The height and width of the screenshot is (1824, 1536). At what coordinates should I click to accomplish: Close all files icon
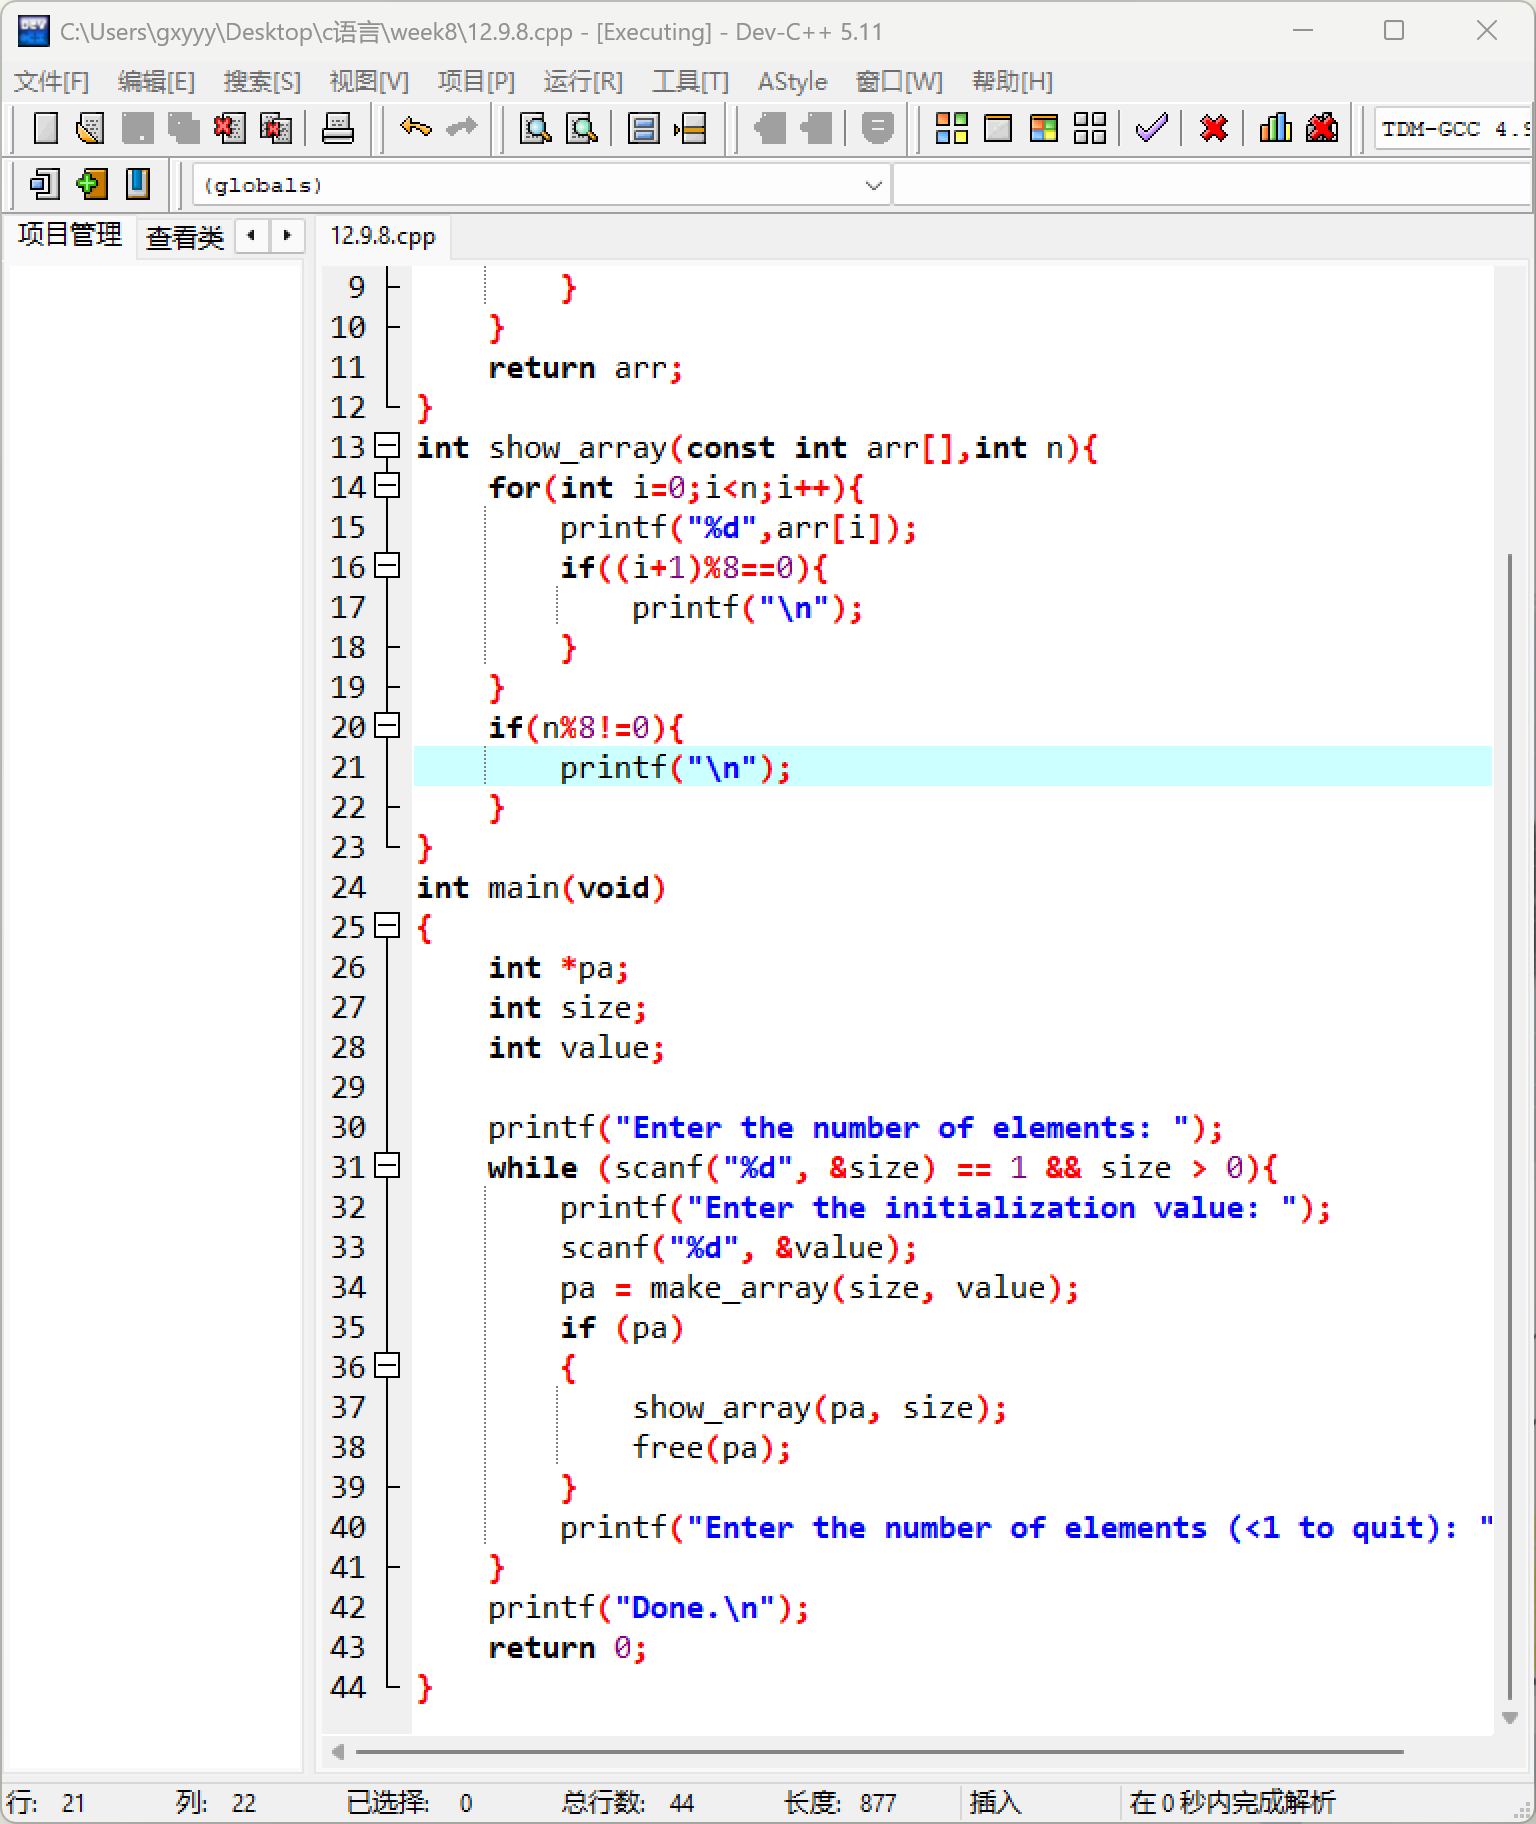[x=275, y=128]
